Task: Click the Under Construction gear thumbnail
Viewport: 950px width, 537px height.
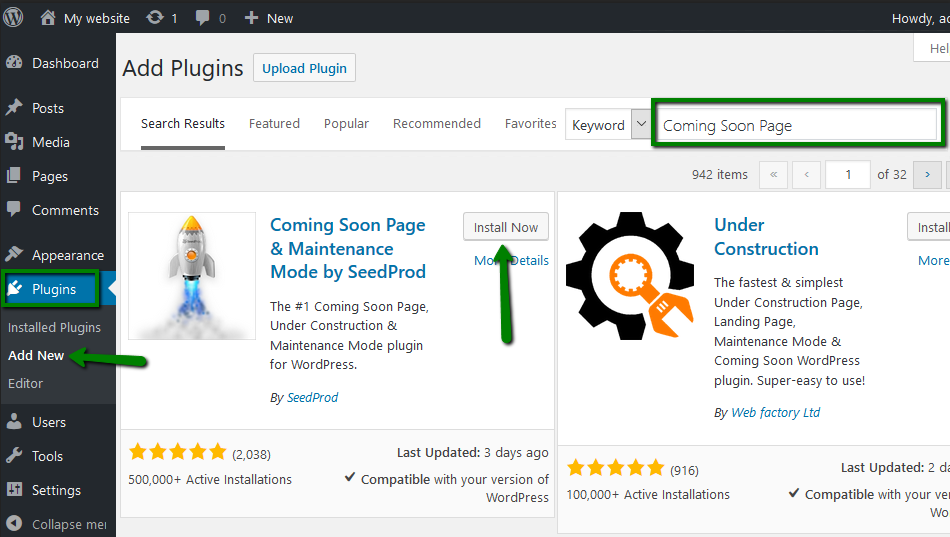Action: point(630,276)
